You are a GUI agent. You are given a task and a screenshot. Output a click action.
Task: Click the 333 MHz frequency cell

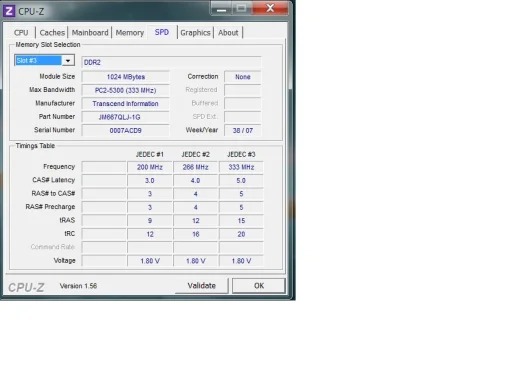click(241, 167)
